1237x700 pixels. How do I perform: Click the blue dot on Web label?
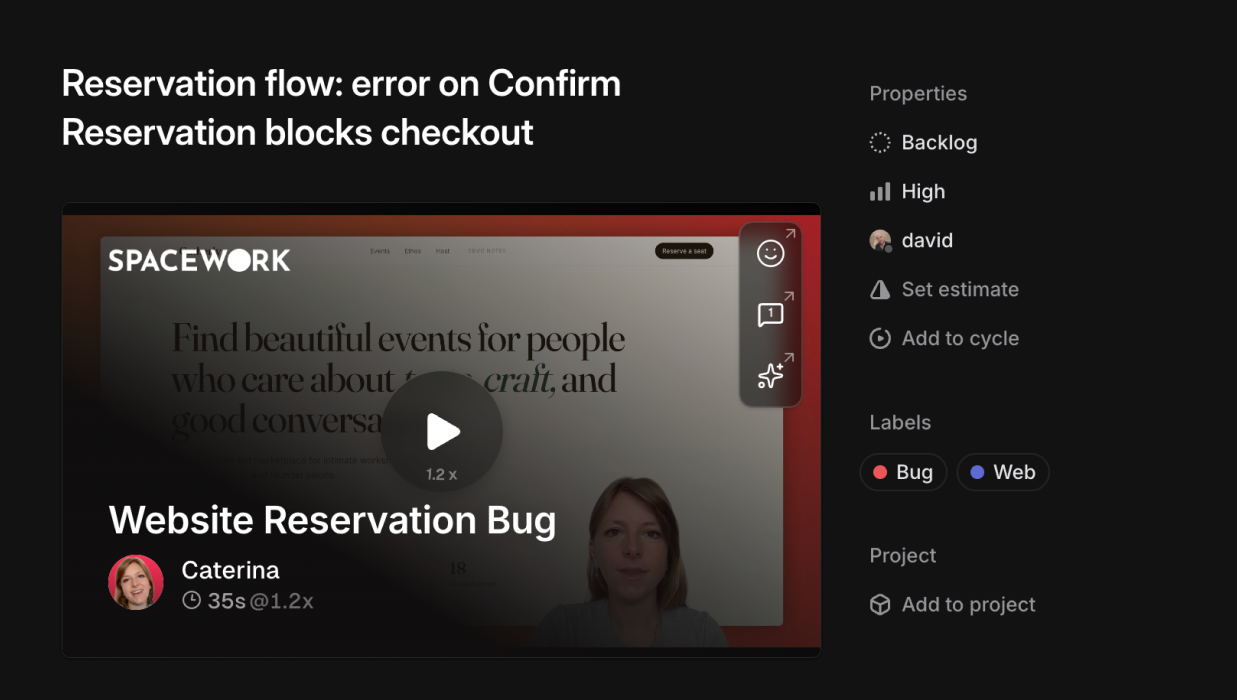[x=977, y=472]
